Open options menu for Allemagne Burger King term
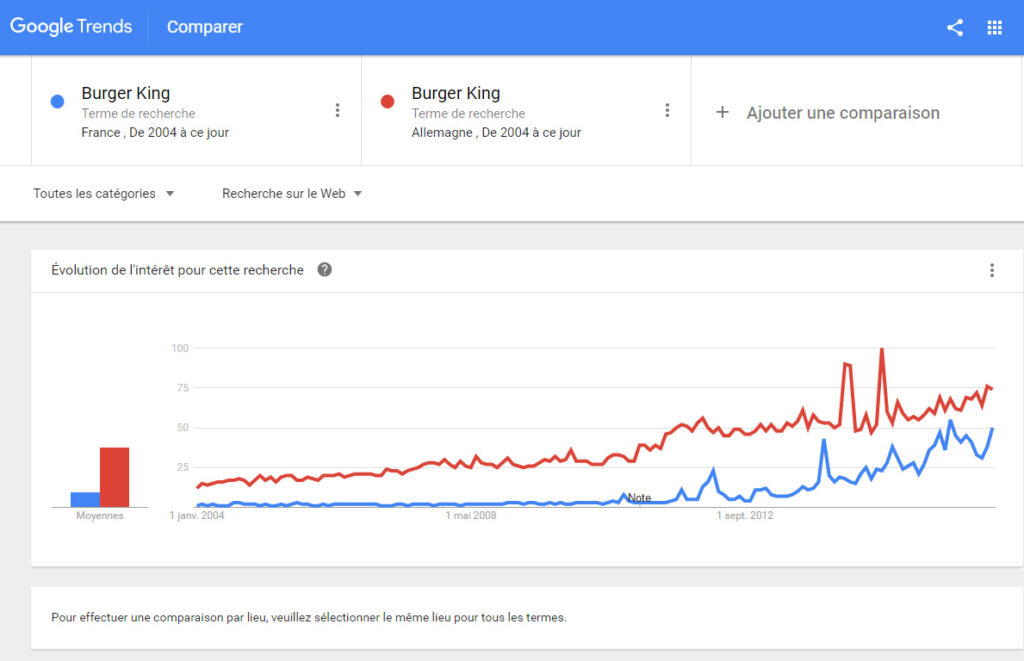The image size is (1024, 661). click(x=667, y=110)
